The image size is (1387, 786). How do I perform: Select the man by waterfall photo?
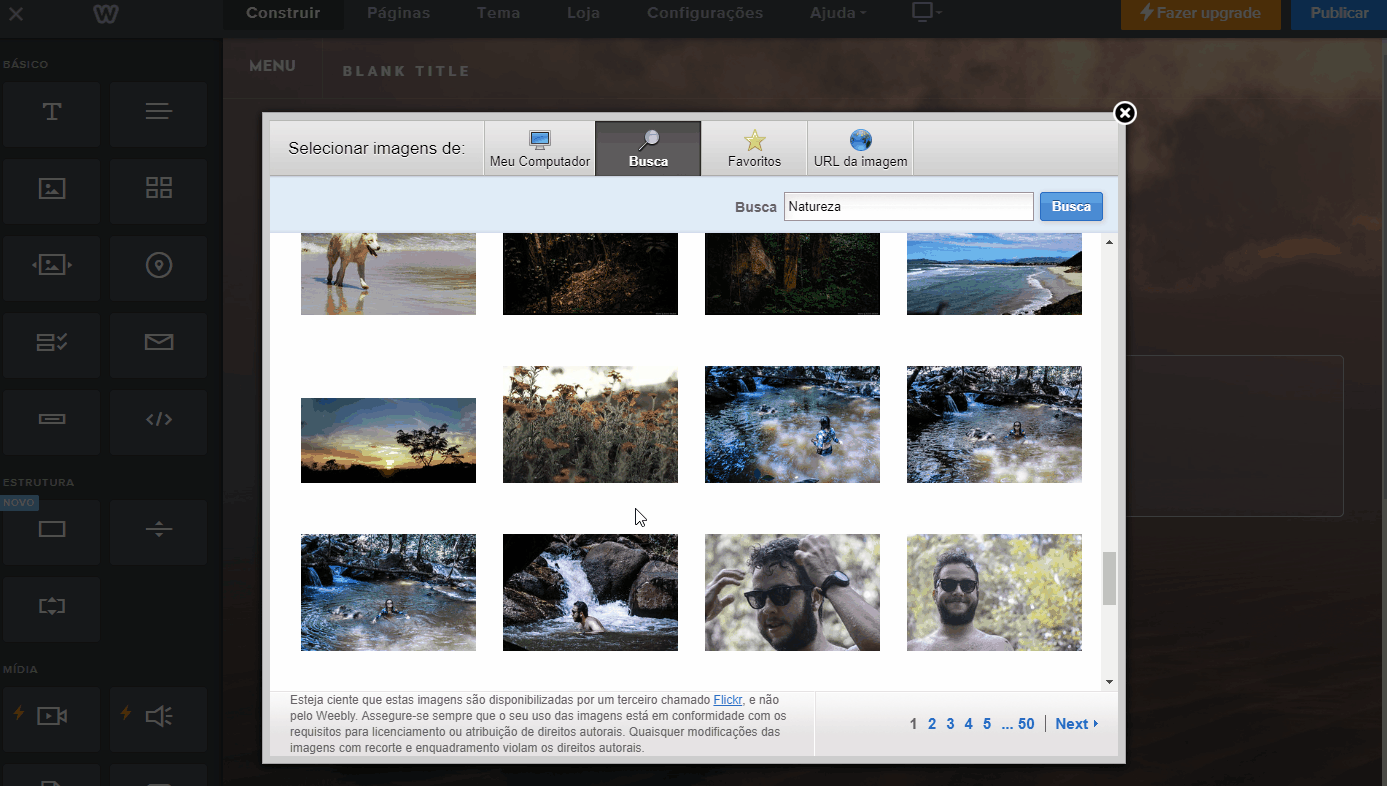click(590, 592)
